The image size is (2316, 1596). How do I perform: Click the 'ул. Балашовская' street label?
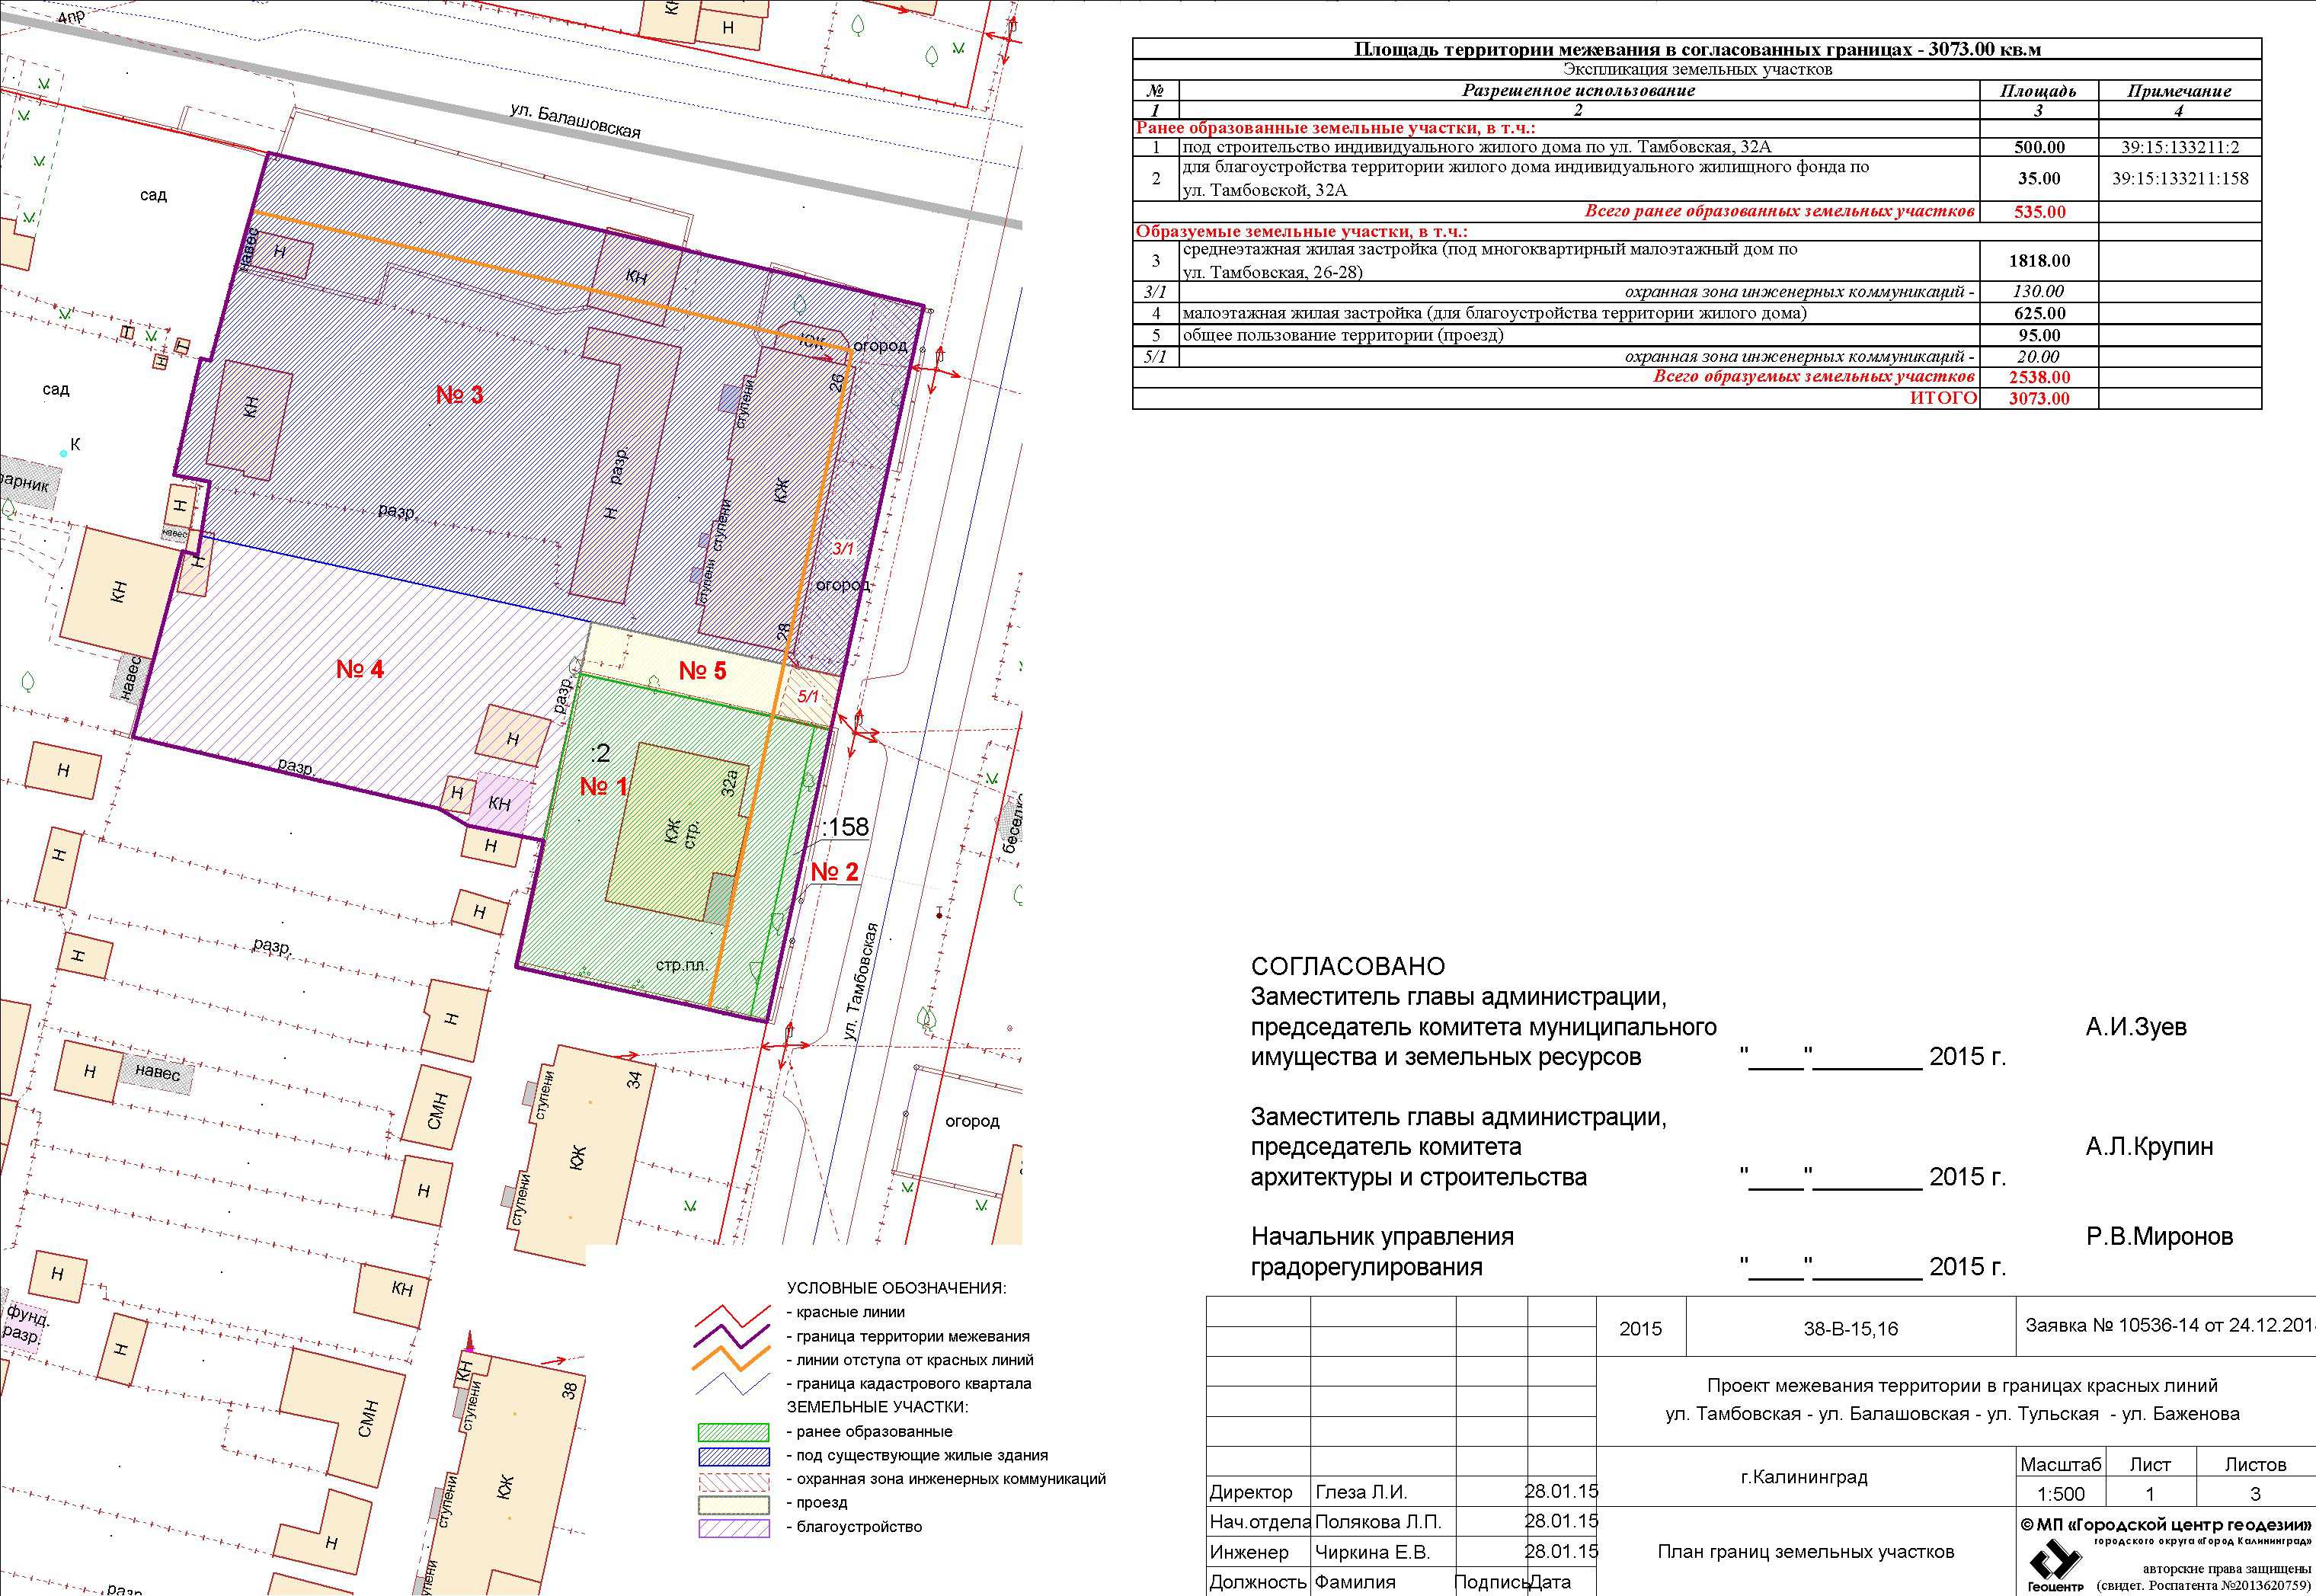pyautogui.click(x=575, y=120)
